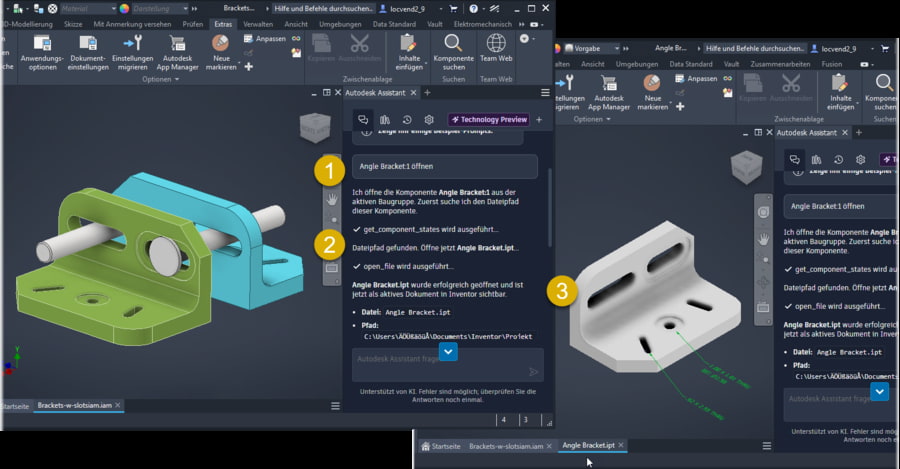Open the Vorgabe dropdown in right window
Viewport: 900px width, 469px height.
tap(592, 48)
